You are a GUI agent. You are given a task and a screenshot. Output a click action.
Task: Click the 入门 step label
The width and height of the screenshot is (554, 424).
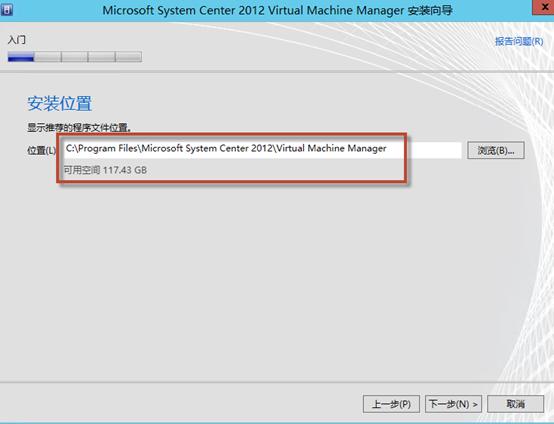[x=17, y=40]
